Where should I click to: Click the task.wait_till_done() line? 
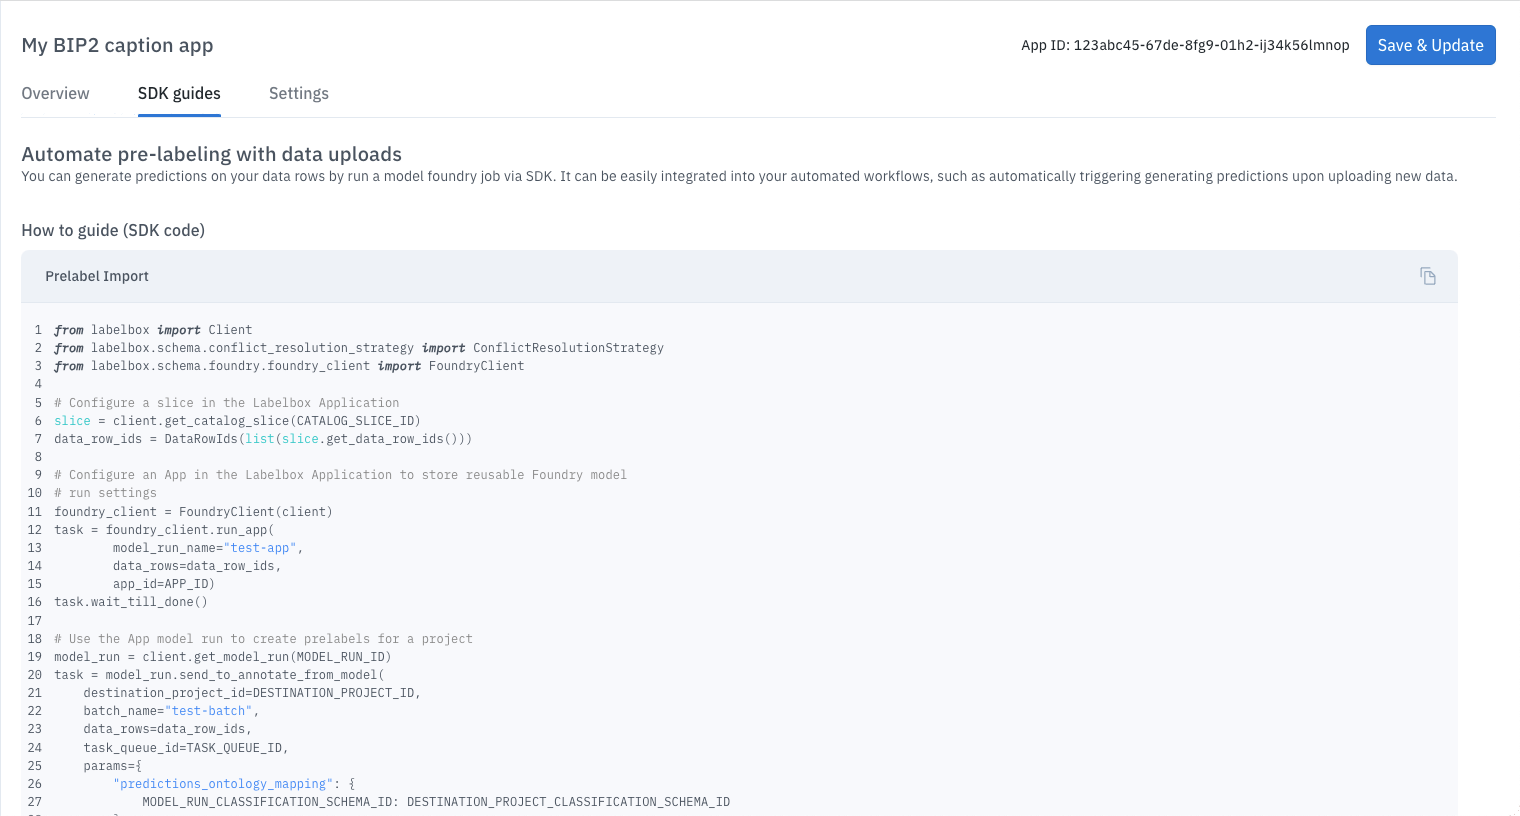click(x=131, y=602)
